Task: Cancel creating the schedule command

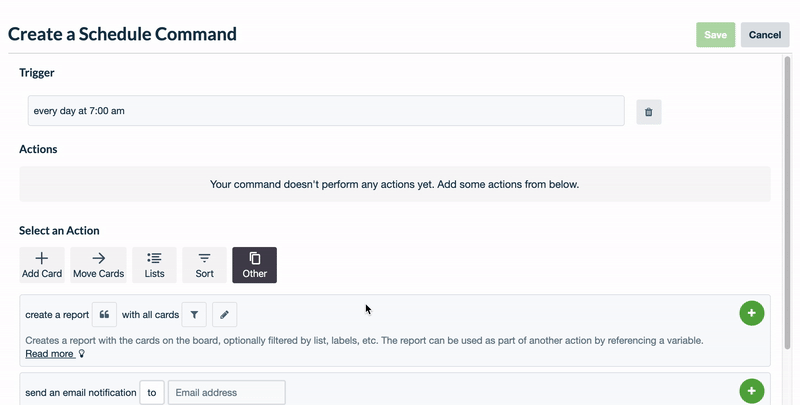Action: tap(765, 35)
